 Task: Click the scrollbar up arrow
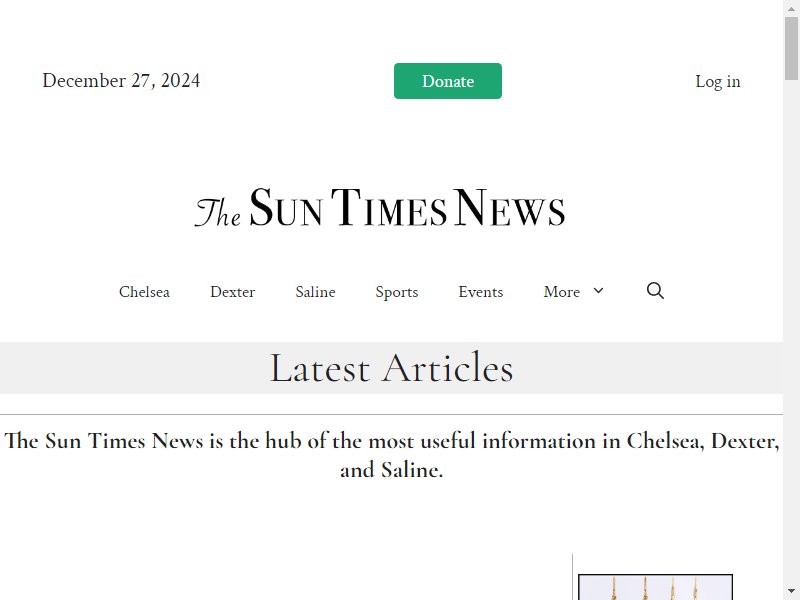[x=791, y=8]
